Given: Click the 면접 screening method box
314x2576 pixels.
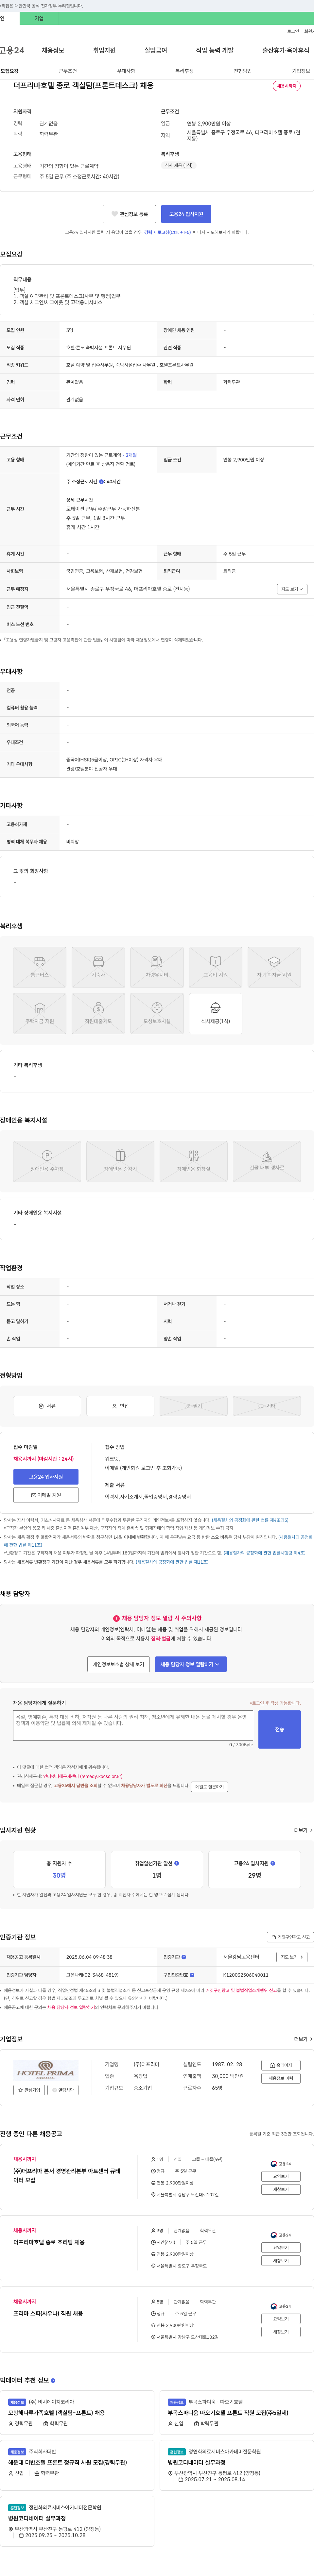Looking at the screenshot, I should 120,1406.
